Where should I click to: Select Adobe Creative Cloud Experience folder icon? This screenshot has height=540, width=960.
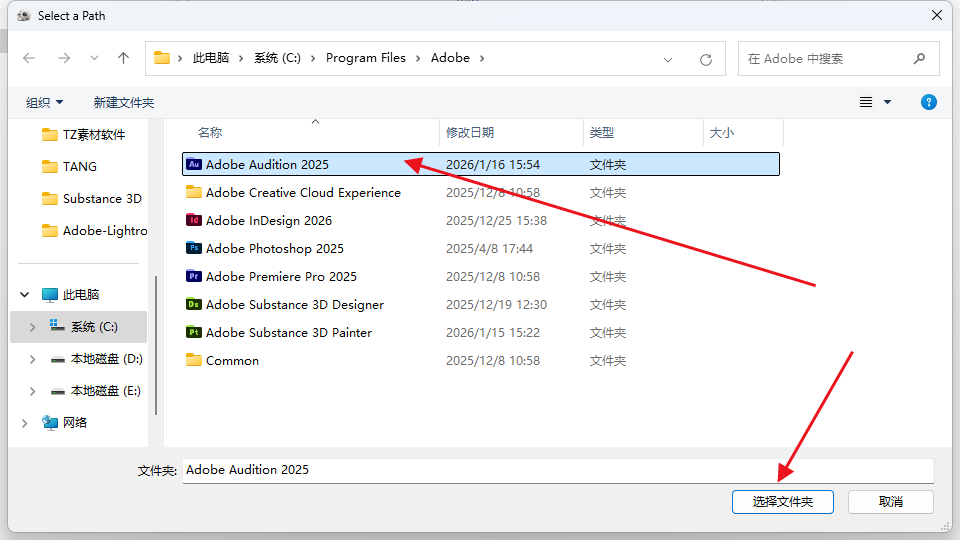pos(193,192)
